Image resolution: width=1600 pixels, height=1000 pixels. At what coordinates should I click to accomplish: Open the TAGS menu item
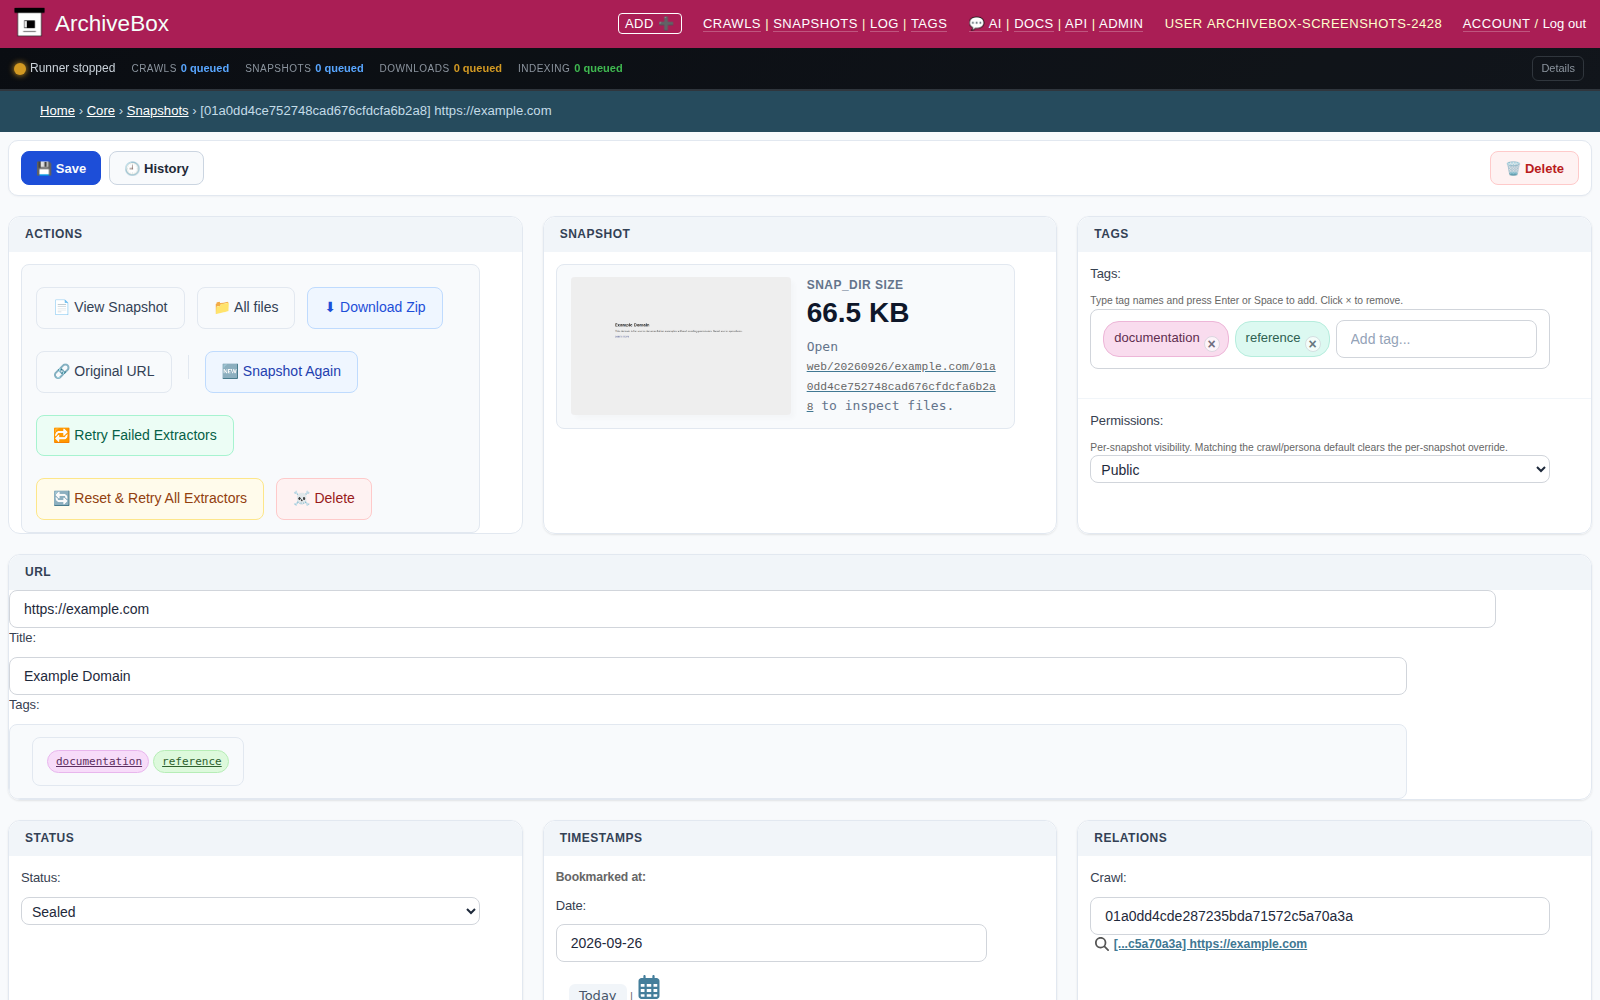pyautogui.click(x=929, y=24)
